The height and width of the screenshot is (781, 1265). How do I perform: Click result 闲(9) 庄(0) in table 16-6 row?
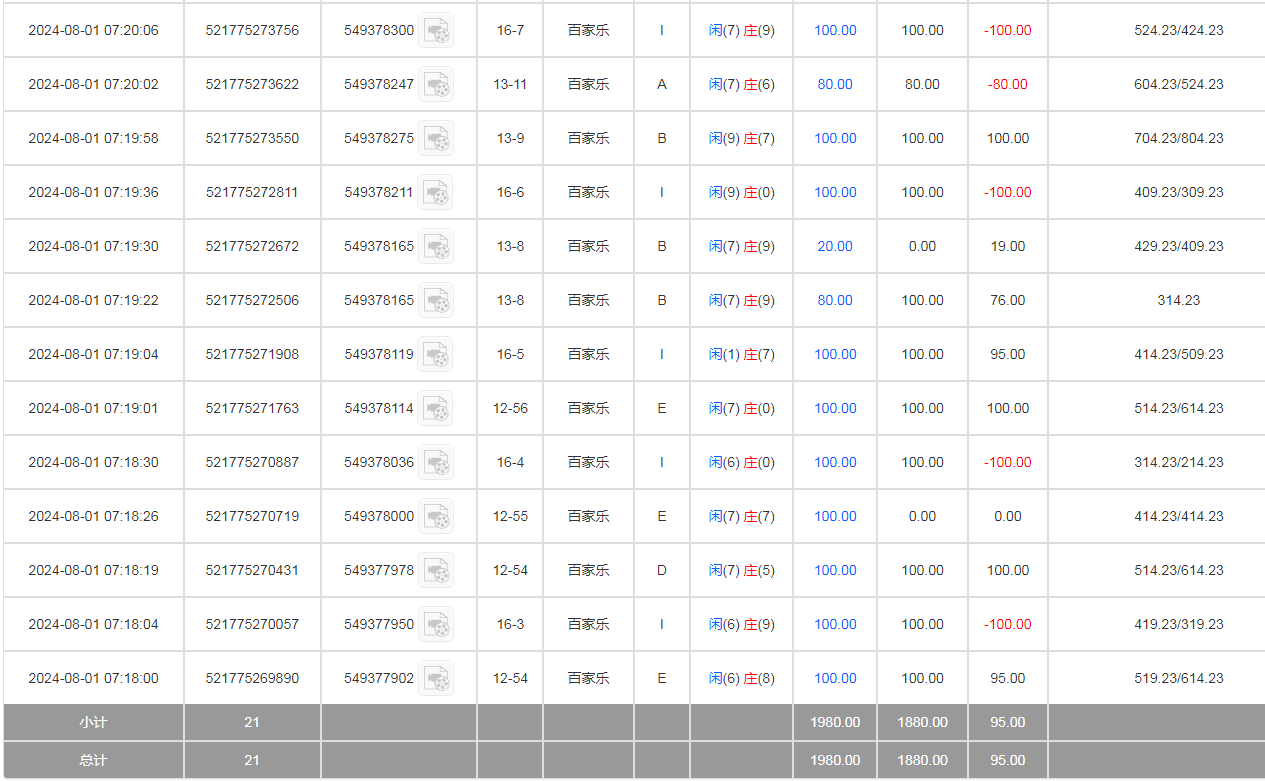741,193
